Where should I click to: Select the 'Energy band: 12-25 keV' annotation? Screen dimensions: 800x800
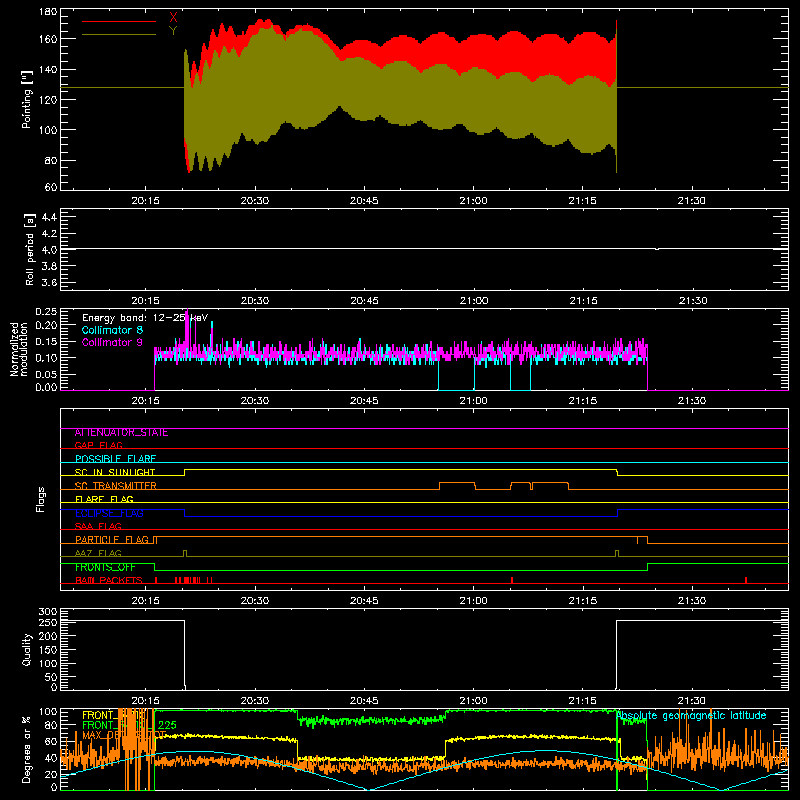[145, 318]
